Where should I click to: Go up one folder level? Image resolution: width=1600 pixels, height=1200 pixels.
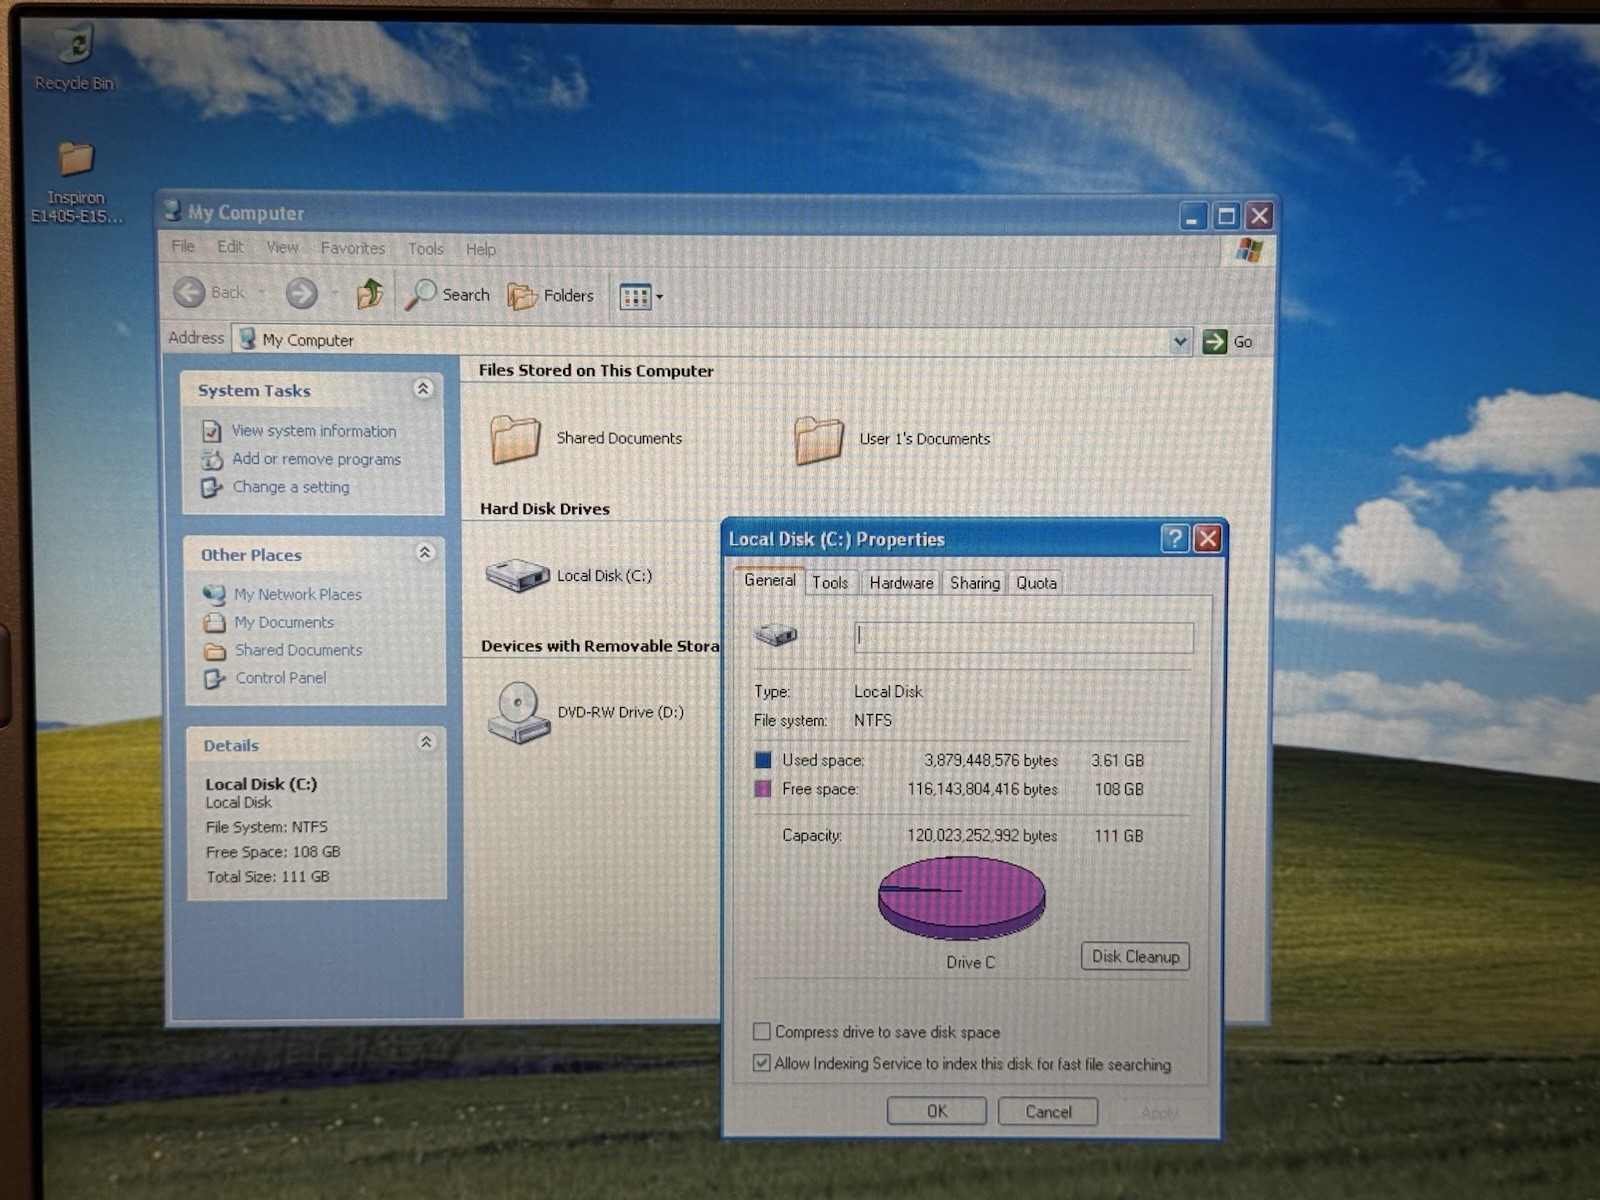click(x=370, y=294)
